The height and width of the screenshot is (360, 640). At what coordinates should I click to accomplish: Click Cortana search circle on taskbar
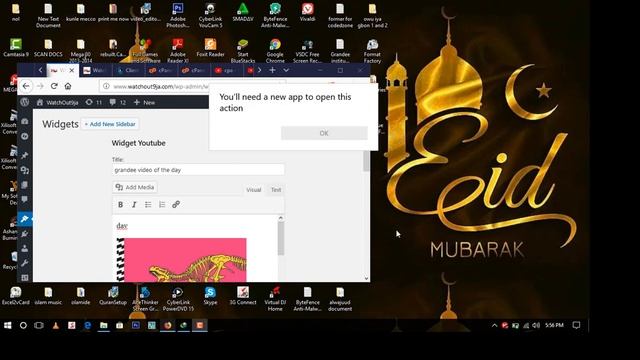click(x=23, y=325)
